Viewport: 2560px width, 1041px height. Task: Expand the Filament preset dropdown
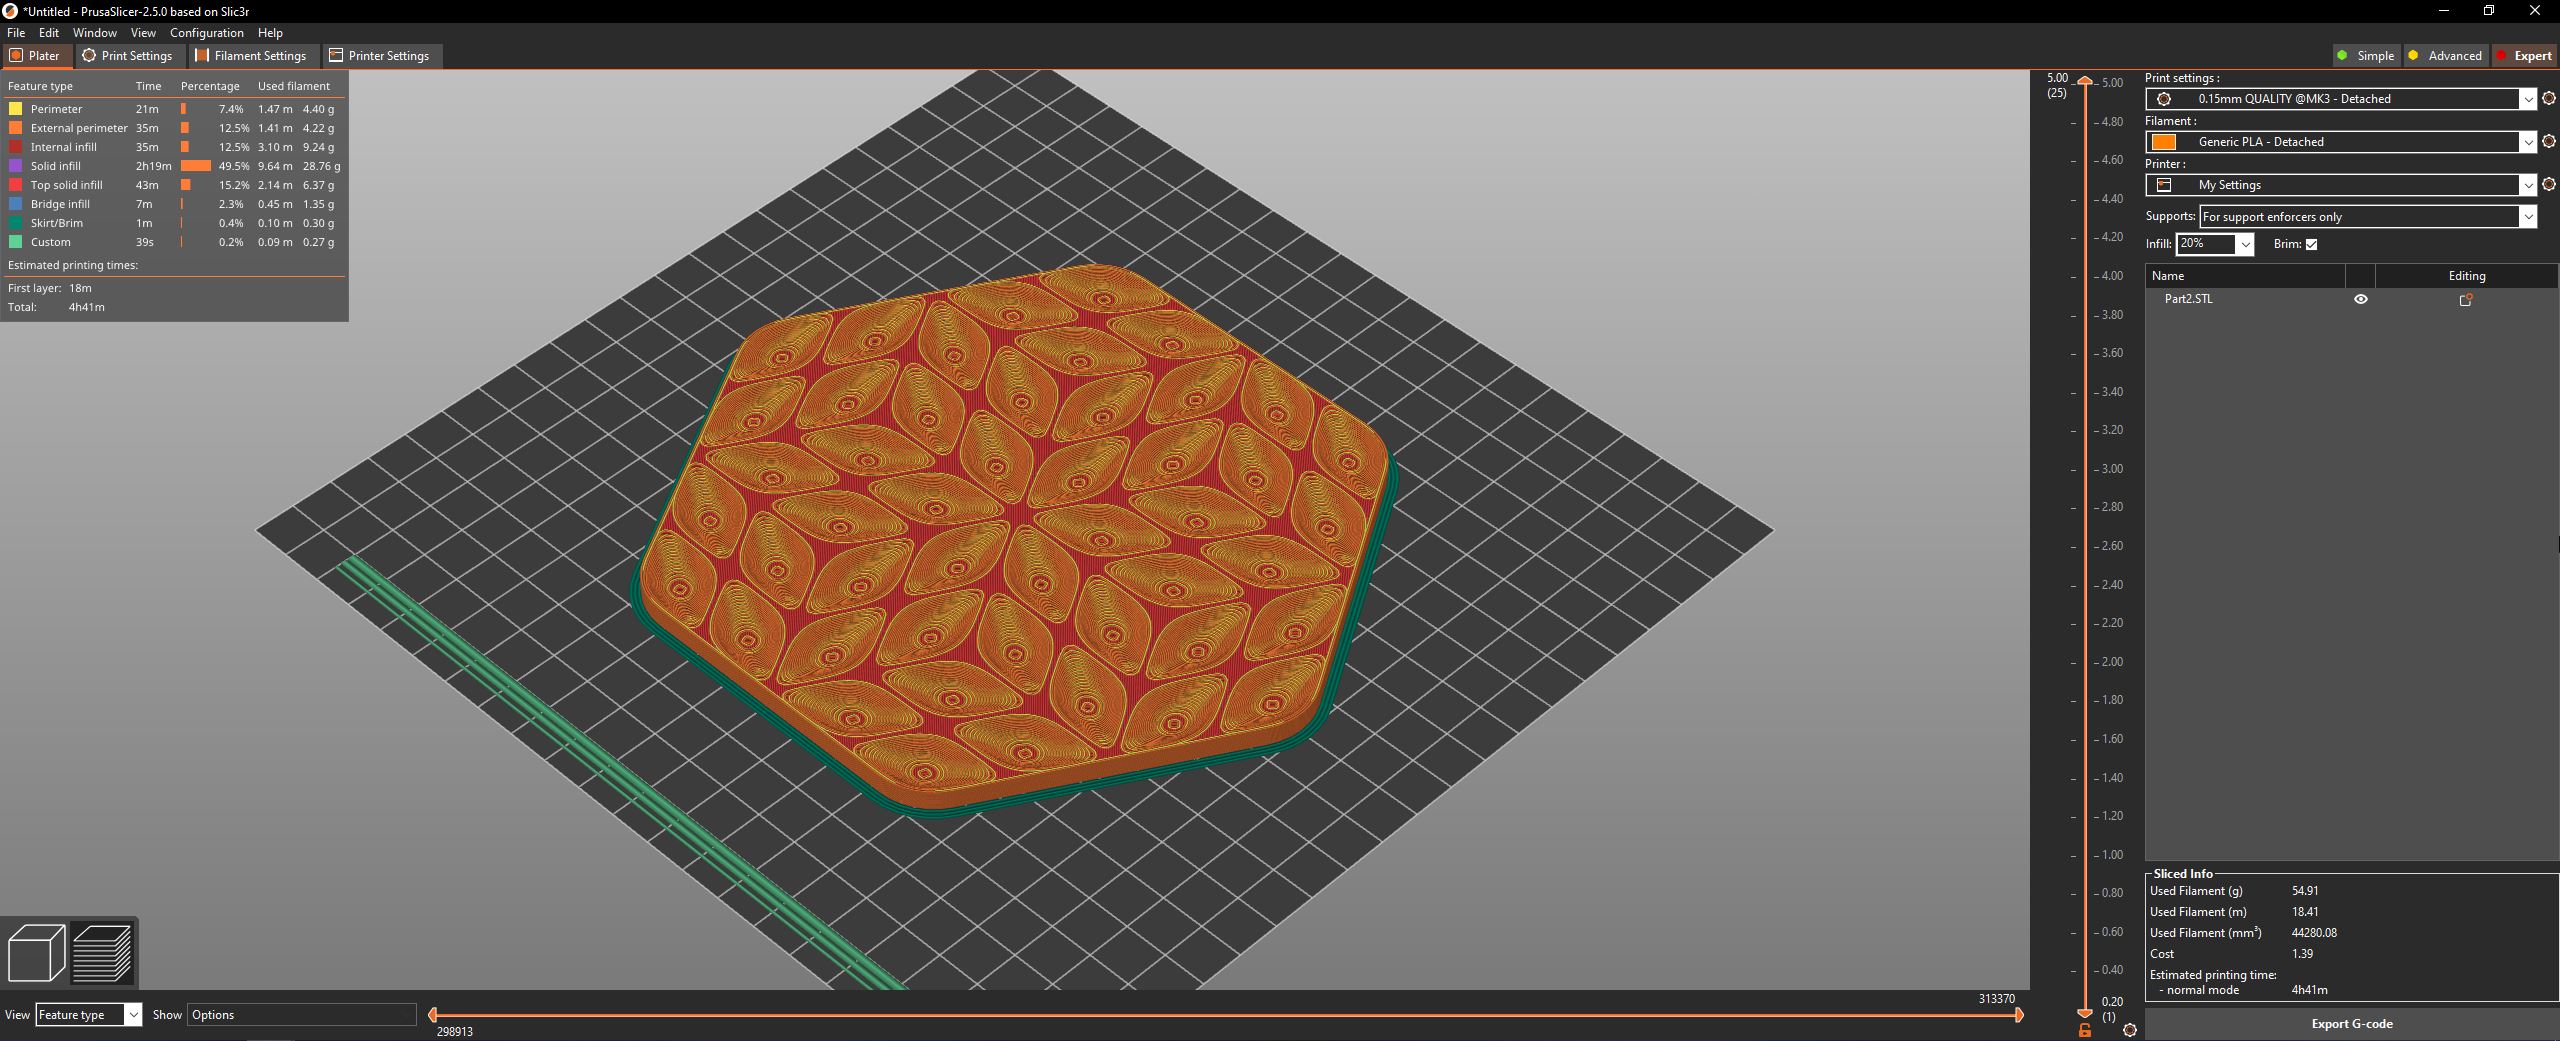[2528, 142]
